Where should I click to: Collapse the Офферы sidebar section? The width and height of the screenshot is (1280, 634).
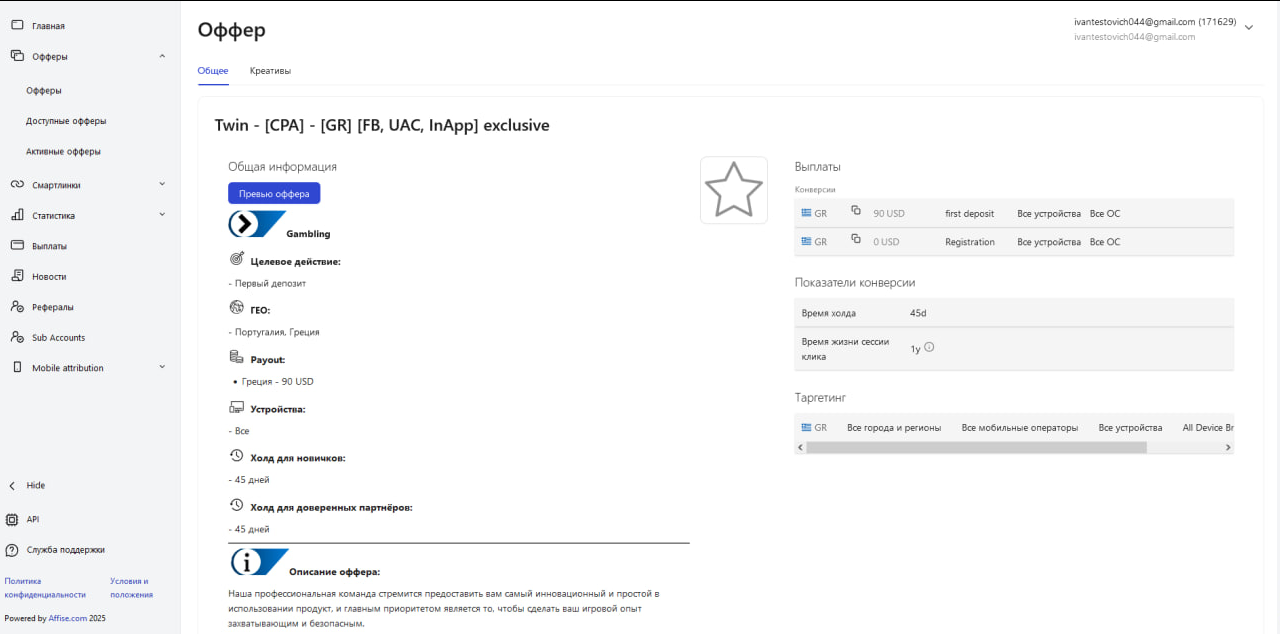[x=162, y=56]
